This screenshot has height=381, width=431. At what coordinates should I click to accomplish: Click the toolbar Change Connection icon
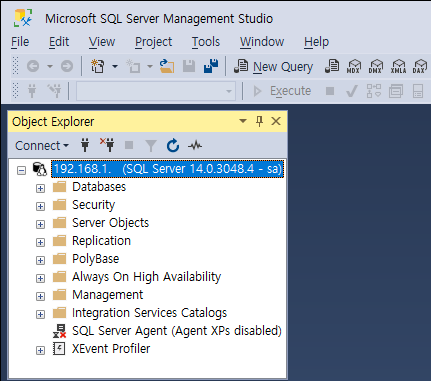tap(54, 91)
